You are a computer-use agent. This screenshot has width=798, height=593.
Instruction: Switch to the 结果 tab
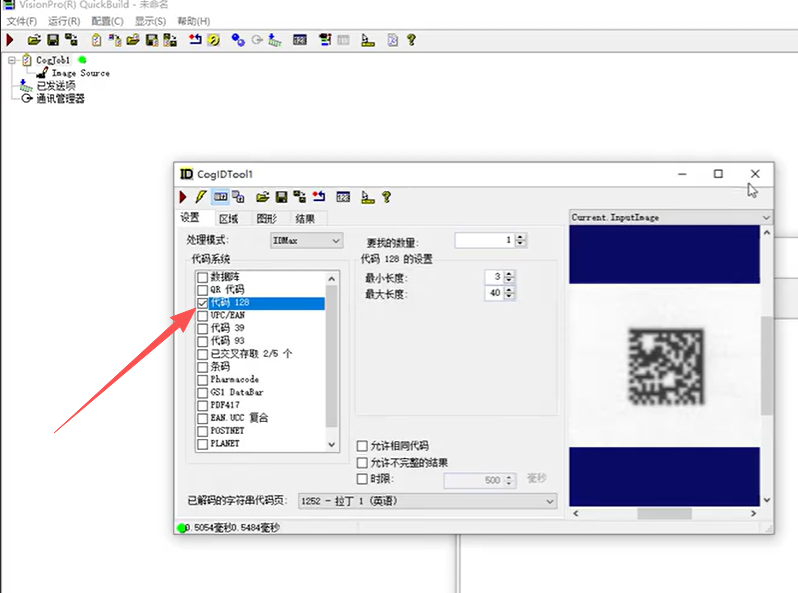click(x=305, y=219)
